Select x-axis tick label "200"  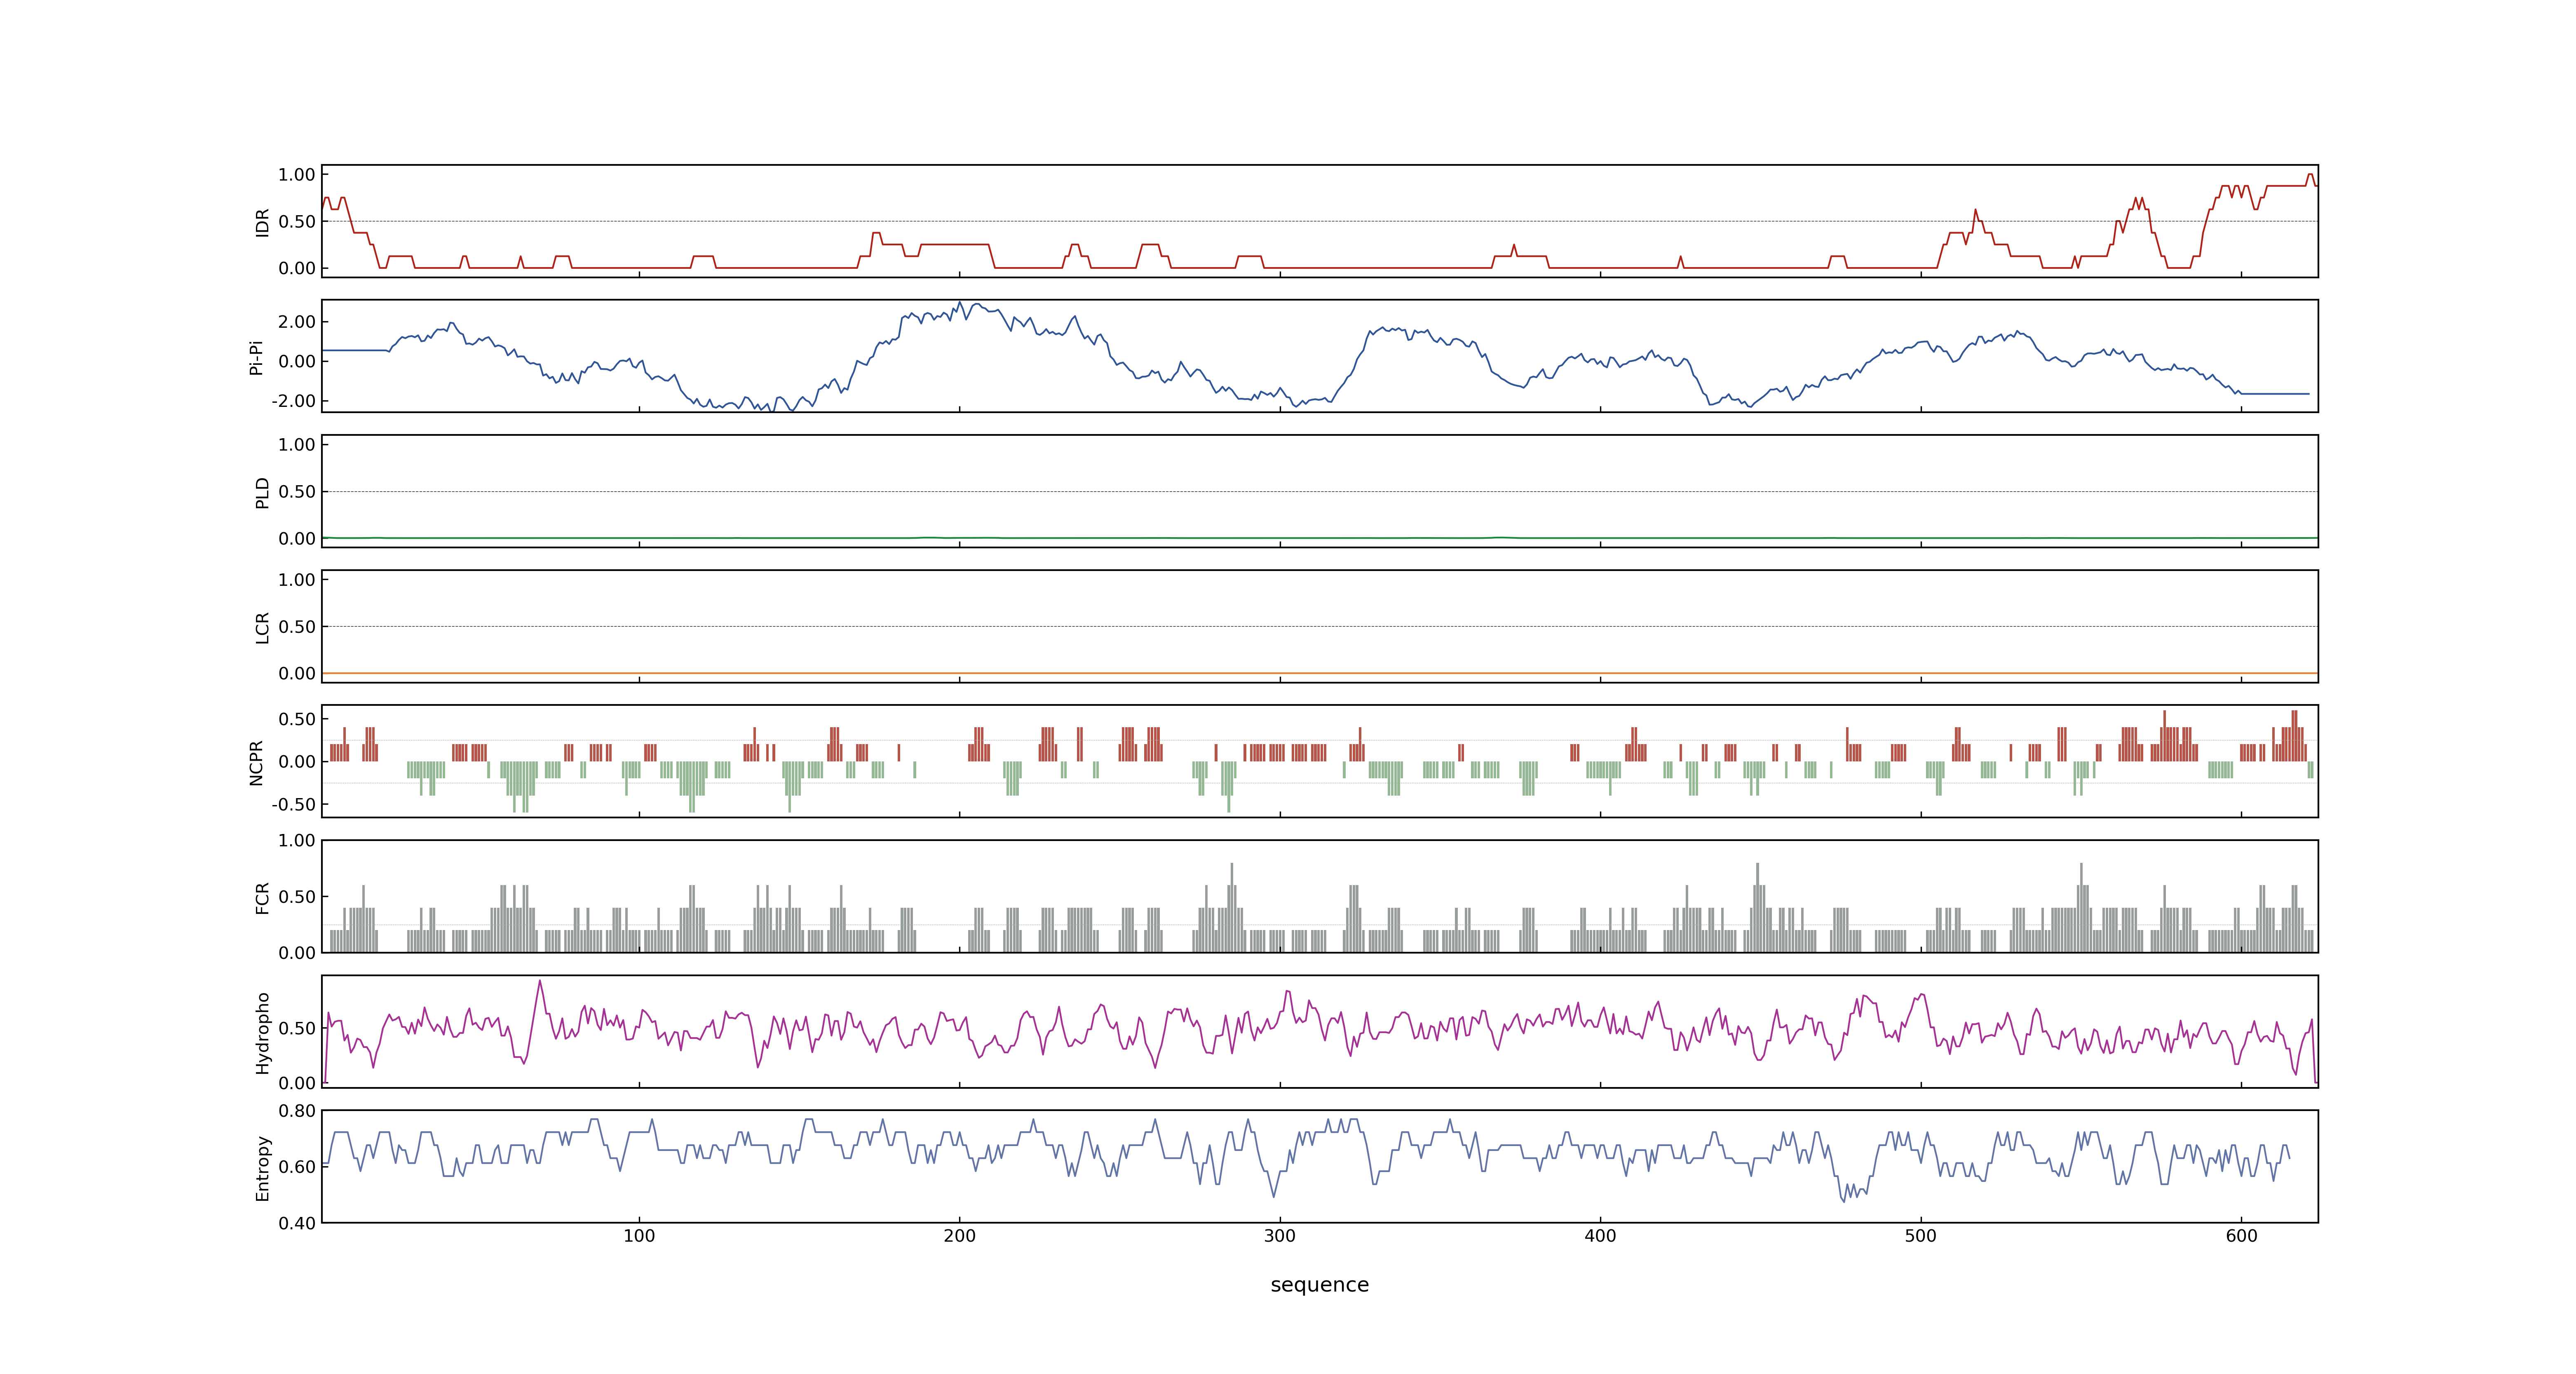(x=959, y=1236)
